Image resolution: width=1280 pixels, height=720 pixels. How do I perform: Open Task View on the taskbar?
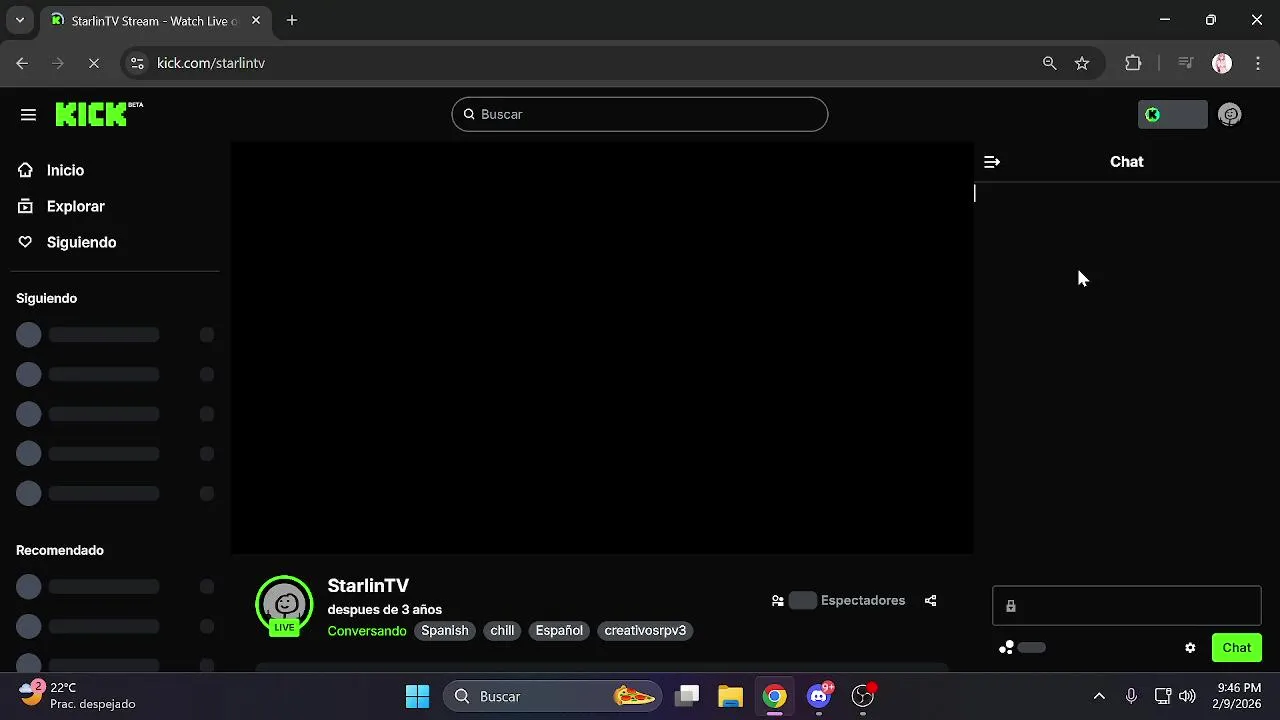[x=687, y=696]
